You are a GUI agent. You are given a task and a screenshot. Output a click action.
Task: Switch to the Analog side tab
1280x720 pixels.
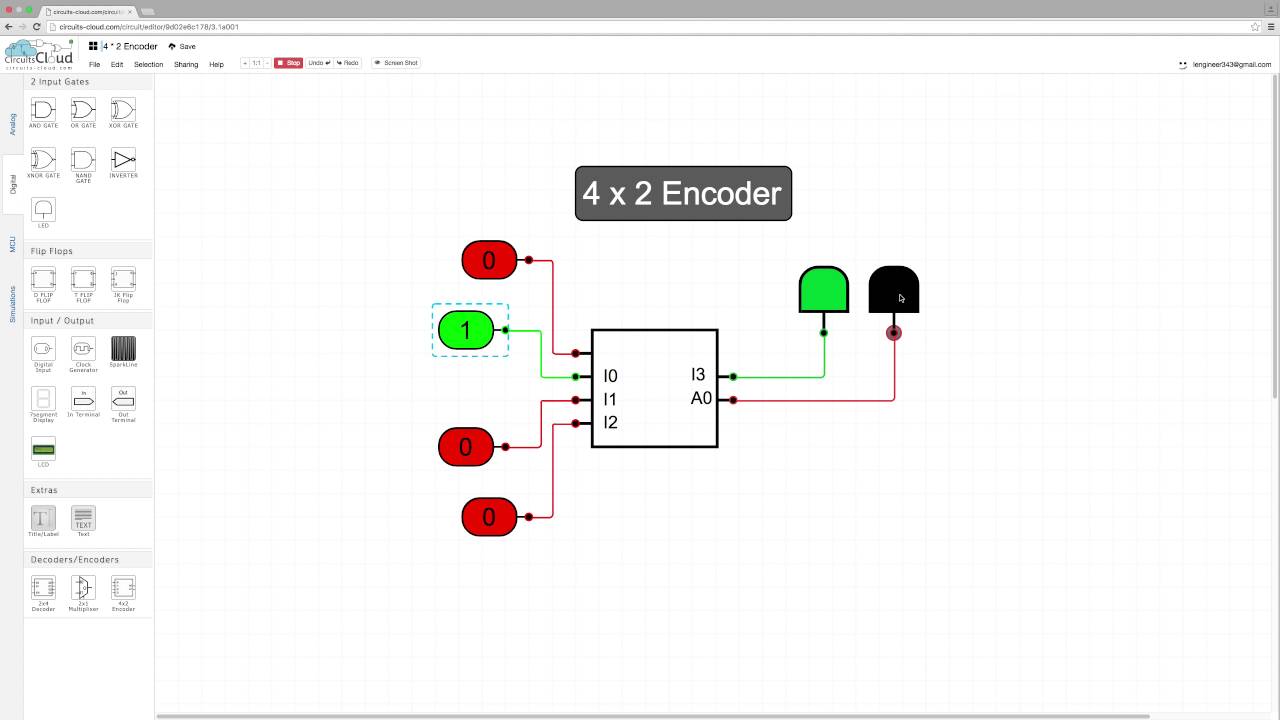click(13, 124)
